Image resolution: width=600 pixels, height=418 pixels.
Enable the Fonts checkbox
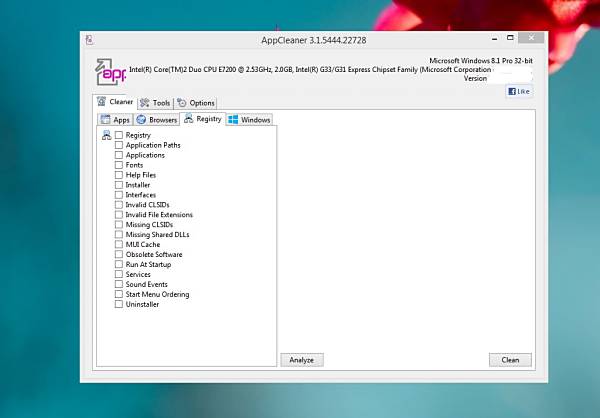[119, 165]
